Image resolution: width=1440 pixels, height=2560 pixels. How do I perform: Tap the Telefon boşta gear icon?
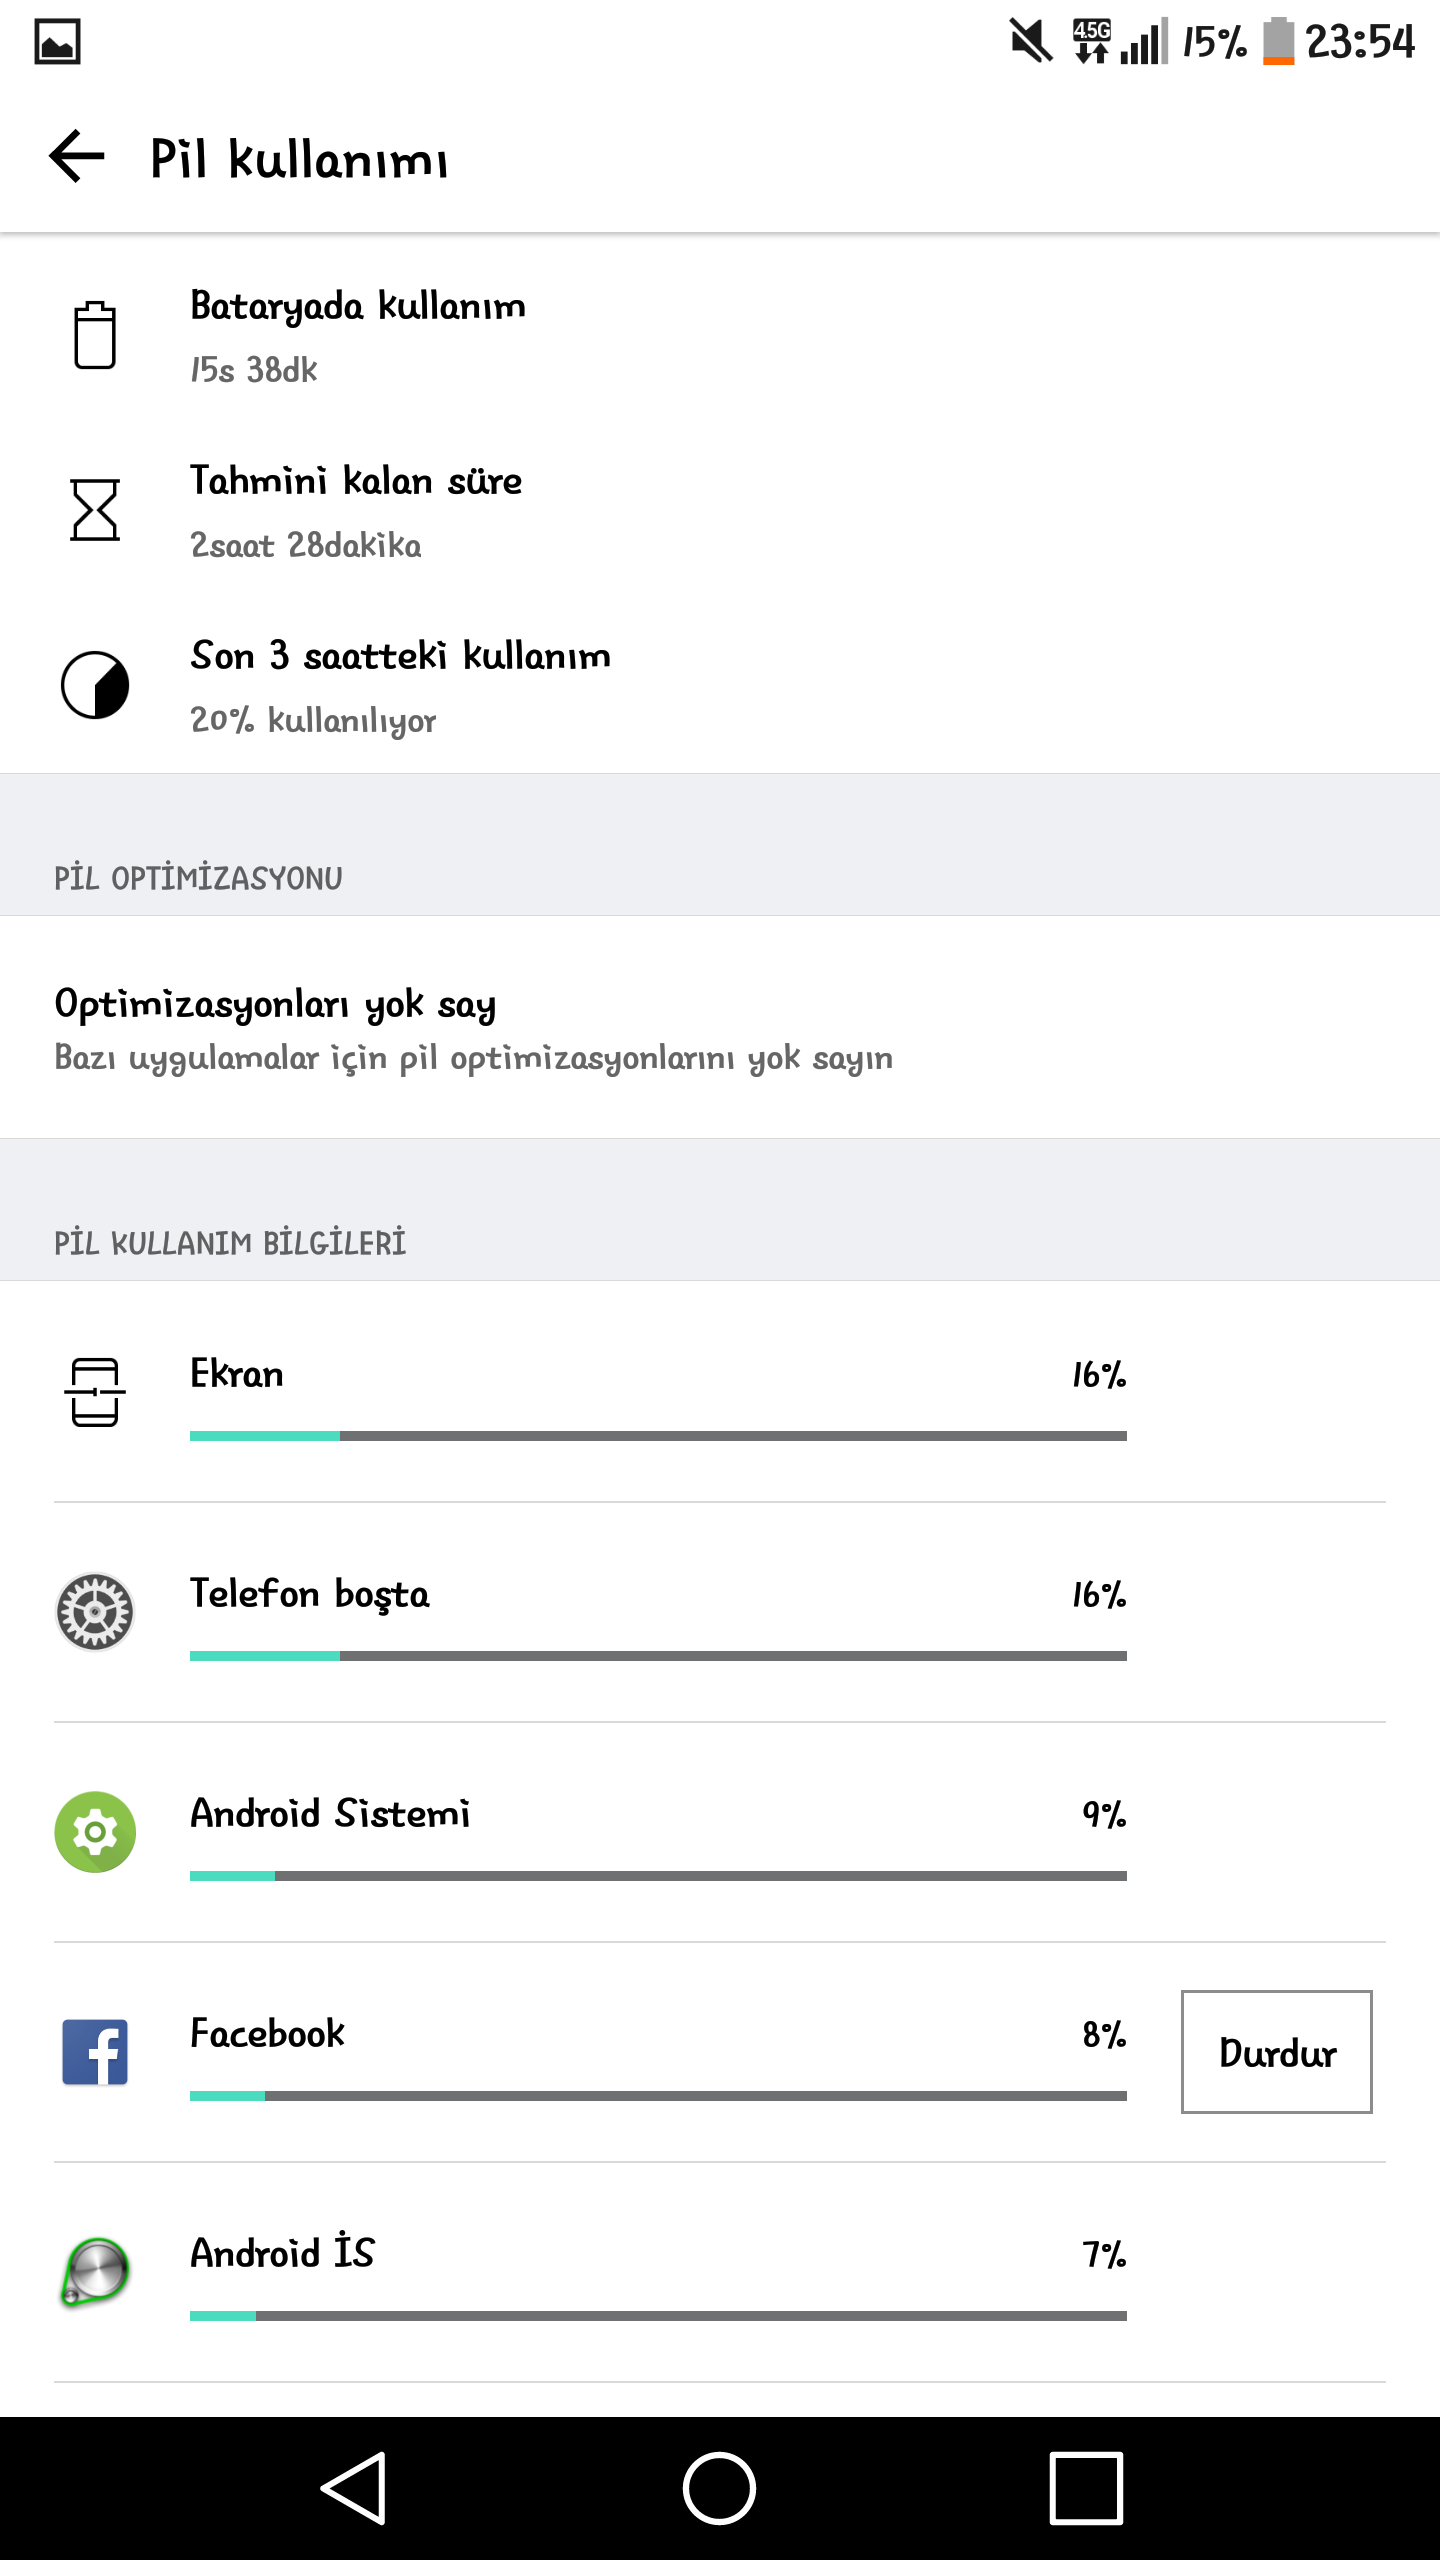tap(95, 1612)
